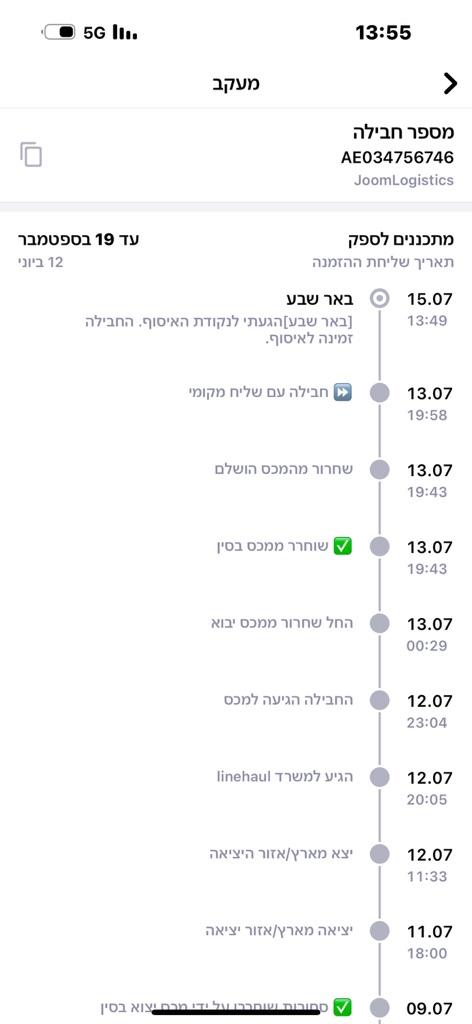Image resolution: width=472 pixels, height=1024 pixels.
Task: Tap the fast-forward emoji on local courier entry
Action: coord(343,392)
